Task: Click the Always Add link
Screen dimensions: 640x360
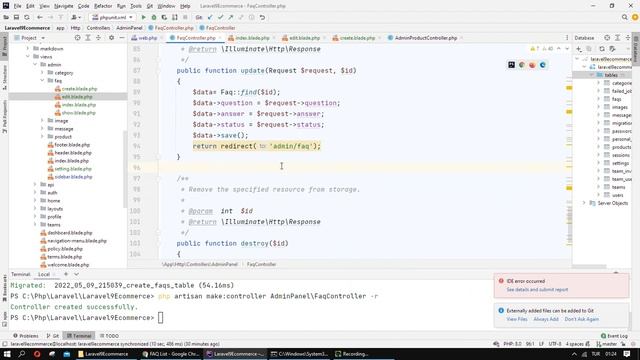Action: [x=546, y=319]
